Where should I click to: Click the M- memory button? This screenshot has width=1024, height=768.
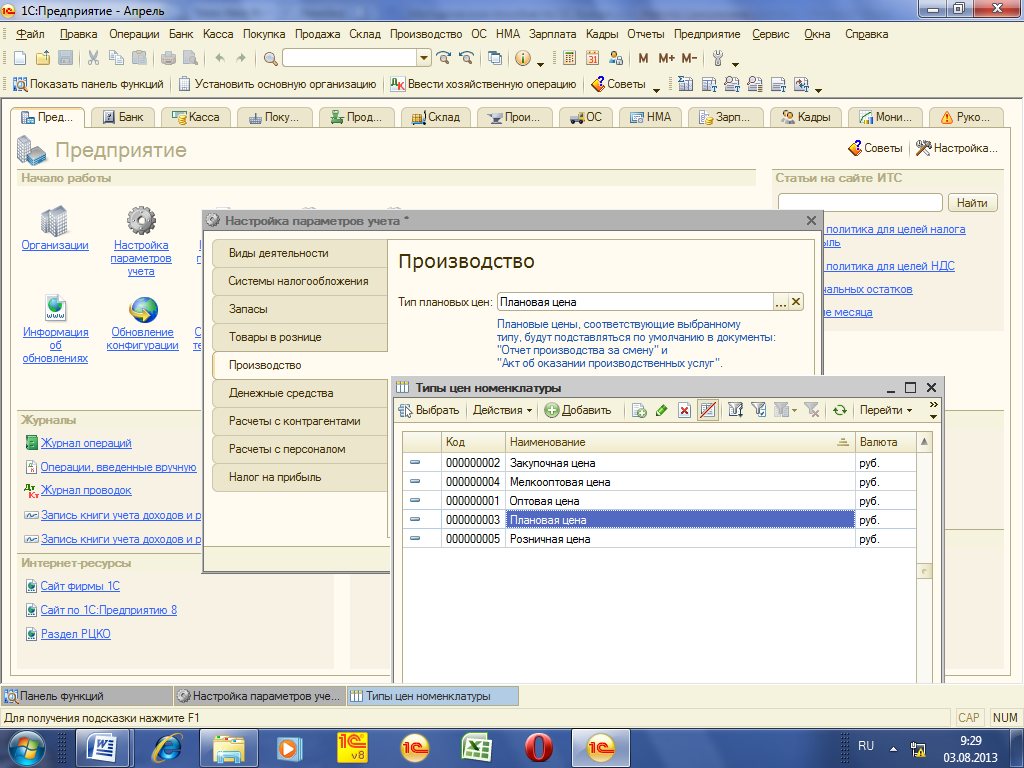pyautogui.click(x=689, y=58)
